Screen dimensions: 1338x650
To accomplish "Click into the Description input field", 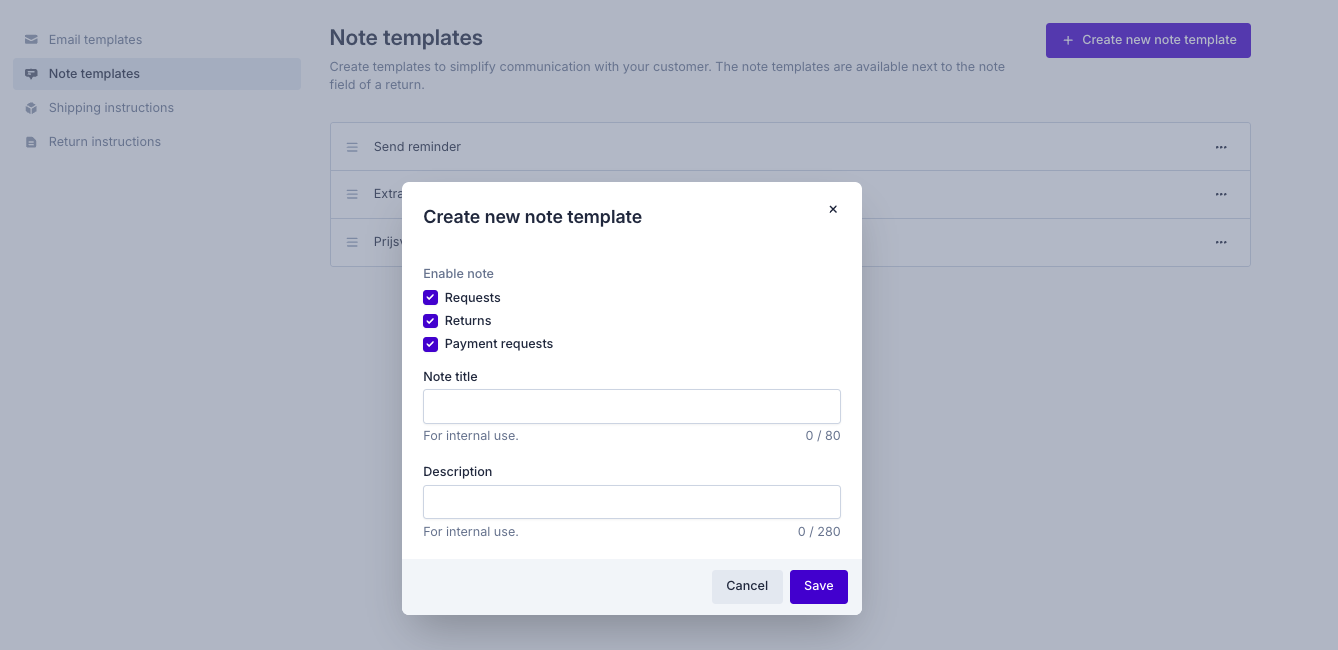I will [x=632, y=502].
